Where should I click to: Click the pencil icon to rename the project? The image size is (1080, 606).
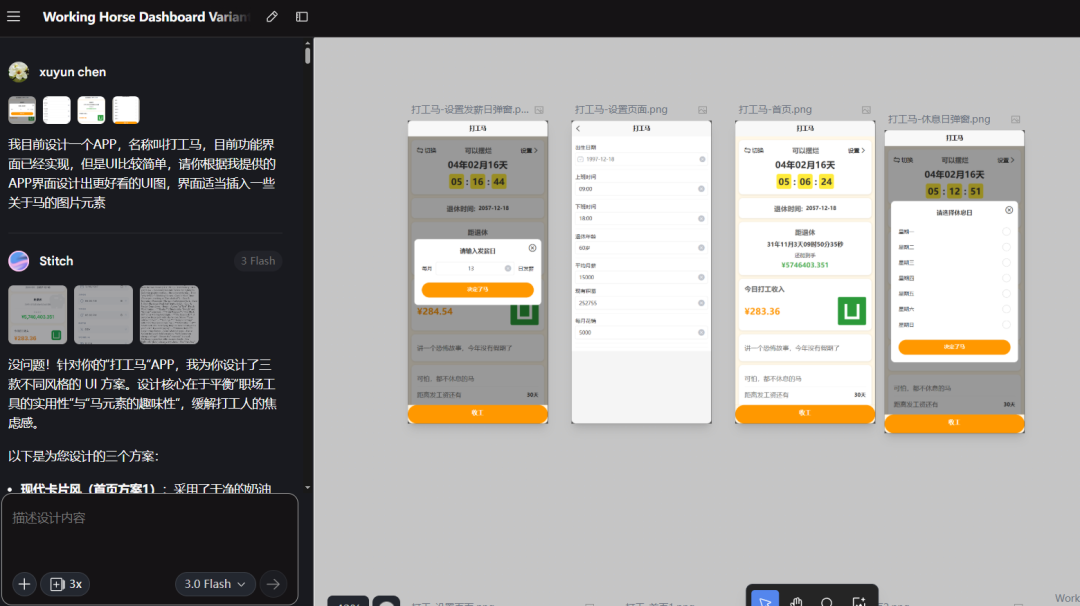pyautogui.click(x=271, y=17)
